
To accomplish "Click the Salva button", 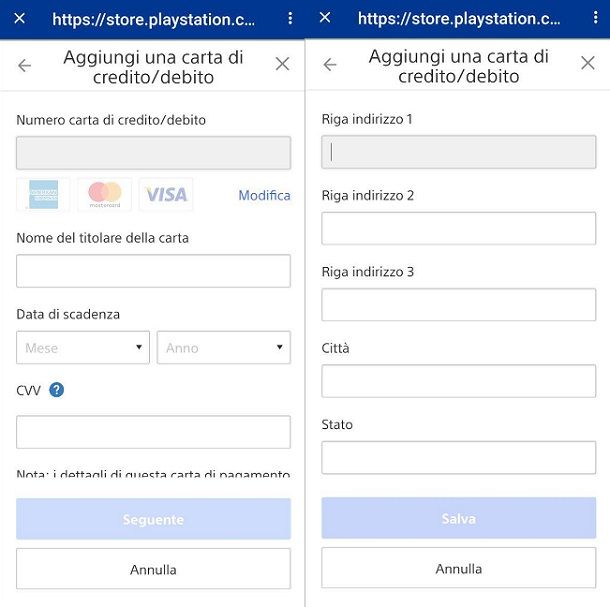I will (459, 518).
